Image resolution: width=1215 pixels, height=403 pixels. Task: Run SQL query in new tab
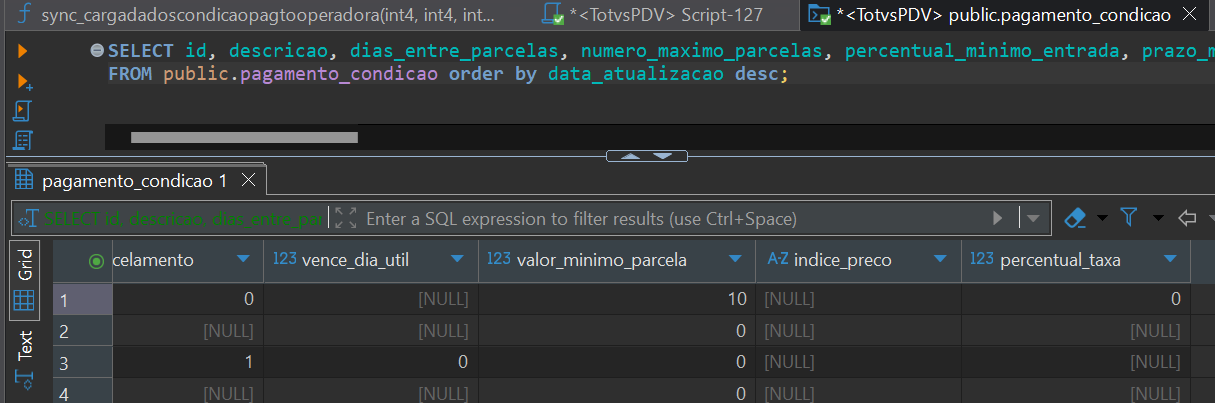point(24,81)
